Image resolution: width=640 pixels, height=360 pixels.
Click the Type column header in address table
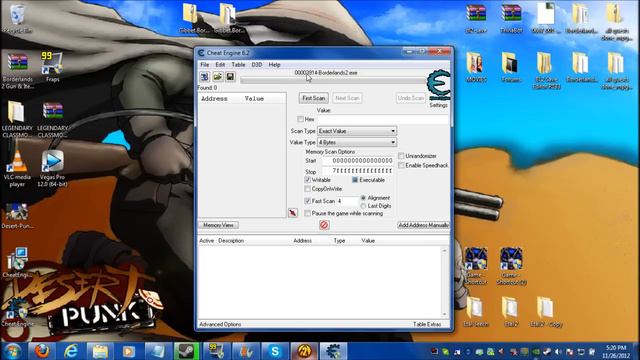(339, 241)
